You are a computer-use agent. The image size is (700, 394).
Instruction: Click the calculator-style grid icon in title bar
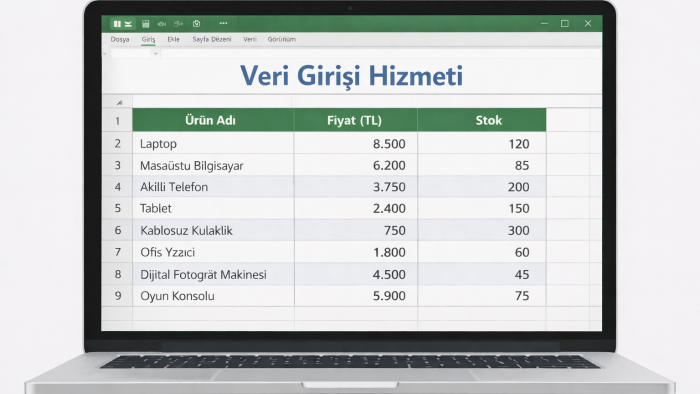click(146, 24)
